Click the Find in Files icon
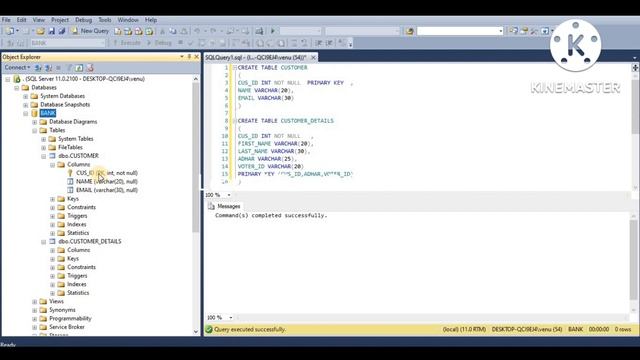The image size is (640, 360). click(409, 31)
